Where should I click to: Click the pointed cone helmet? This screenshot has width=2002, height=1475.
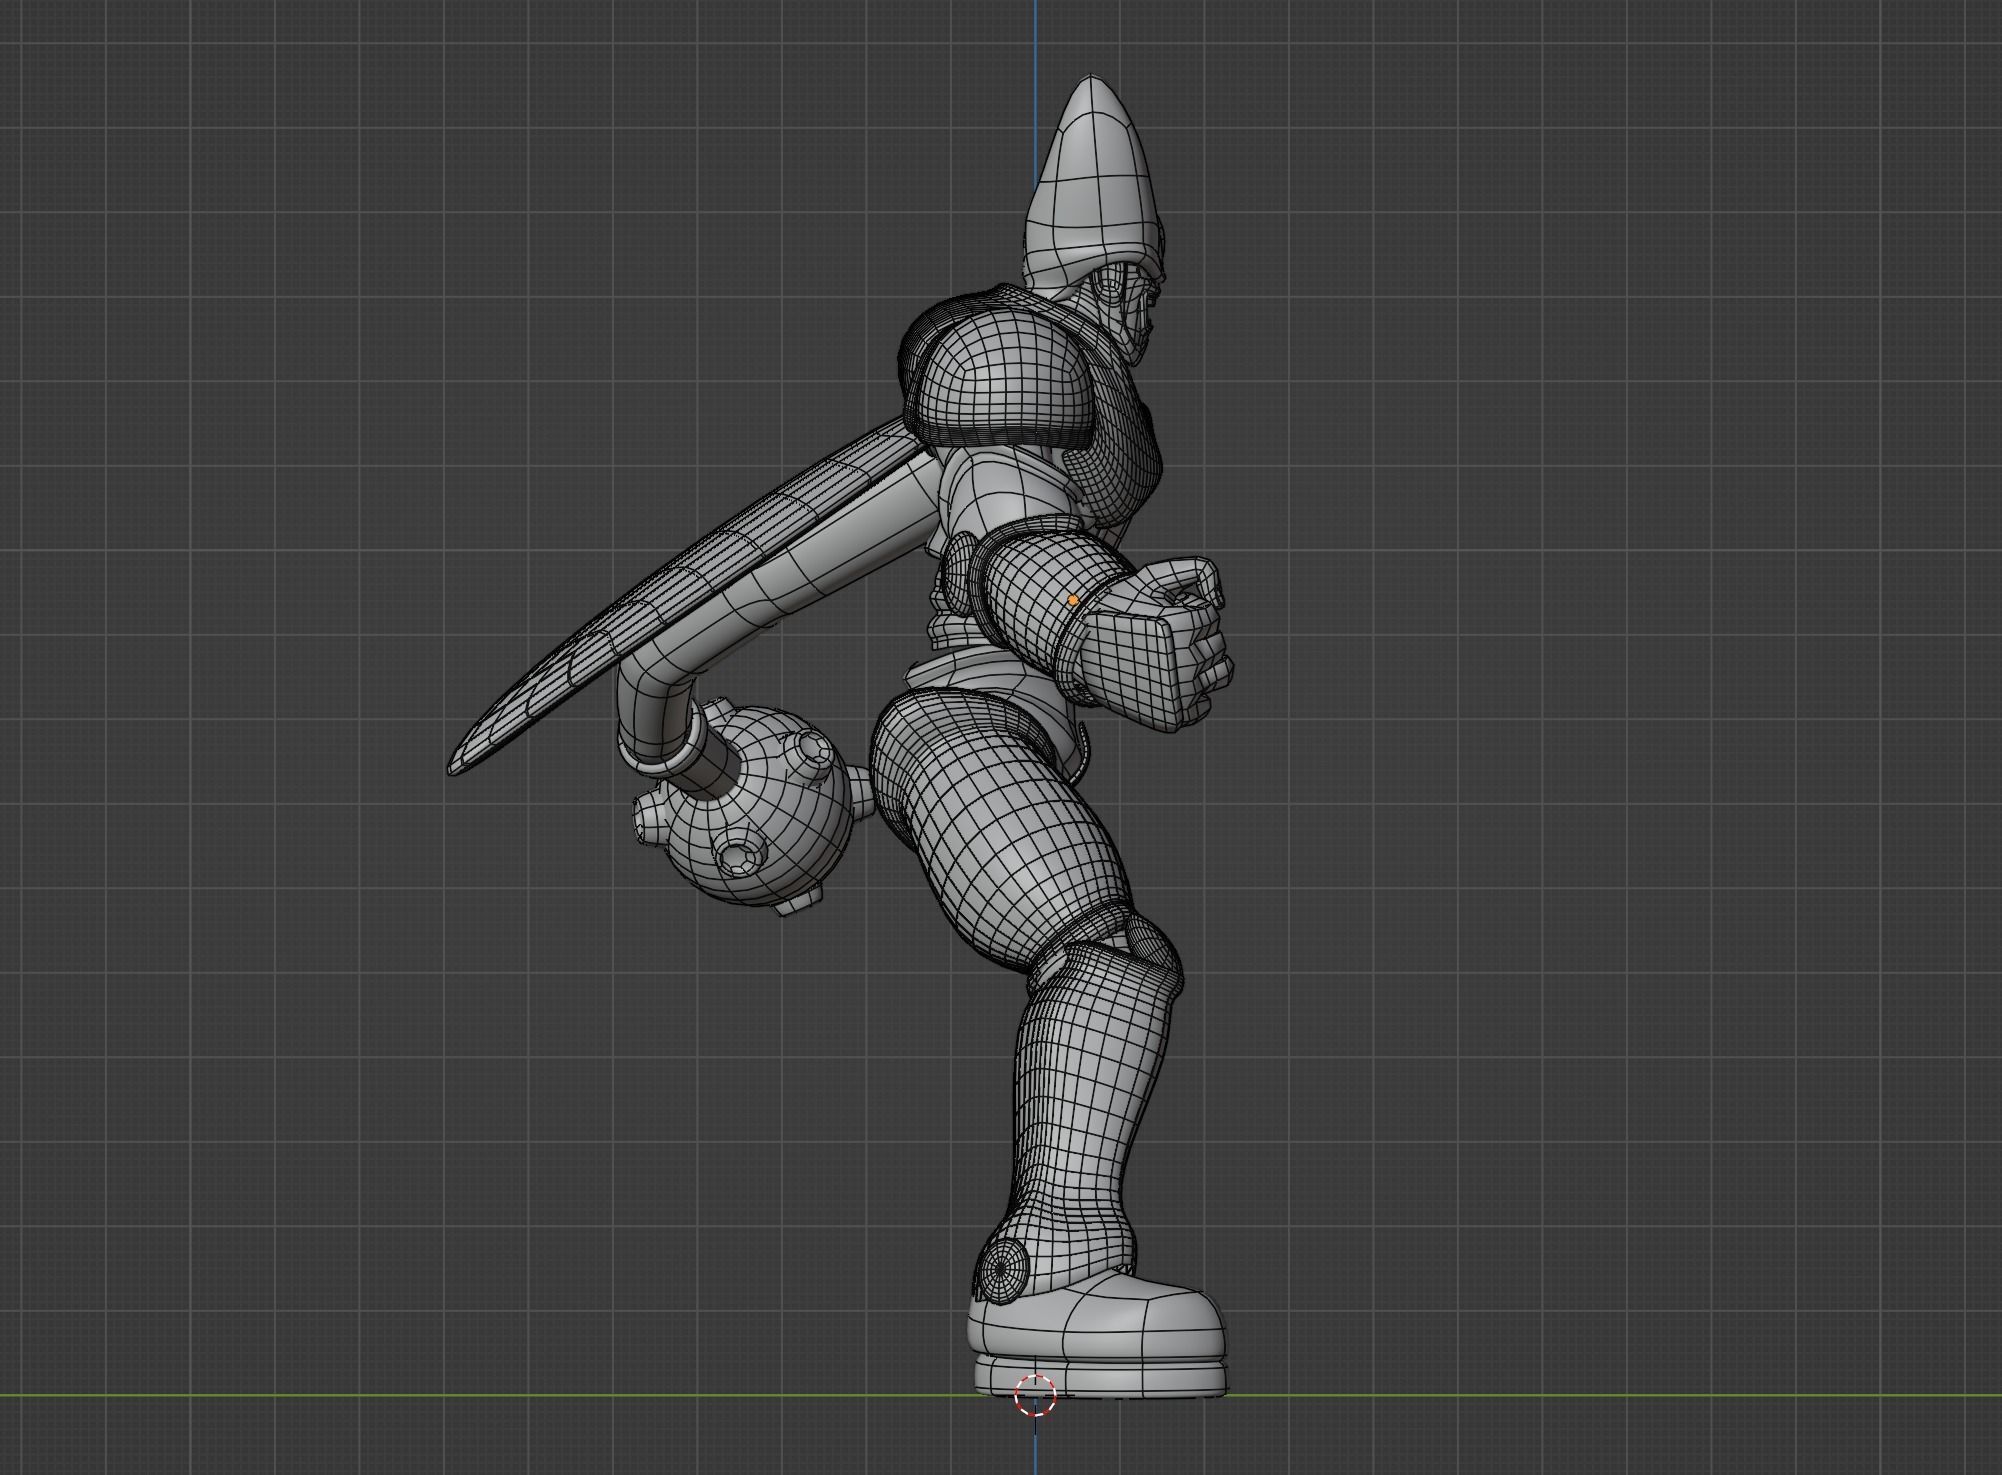1095,180
